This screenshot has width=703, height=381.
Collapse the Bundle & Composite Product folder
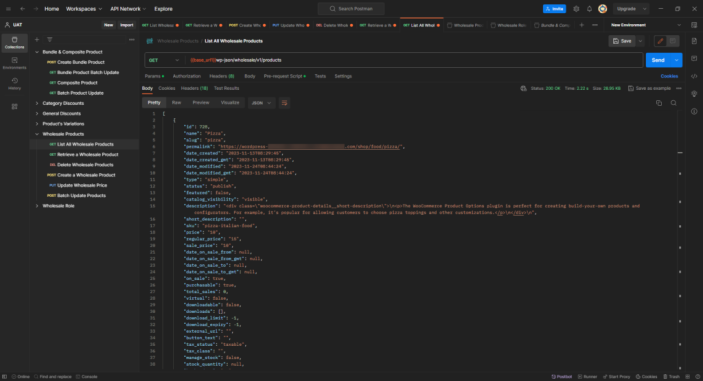[x=37, y=52]
